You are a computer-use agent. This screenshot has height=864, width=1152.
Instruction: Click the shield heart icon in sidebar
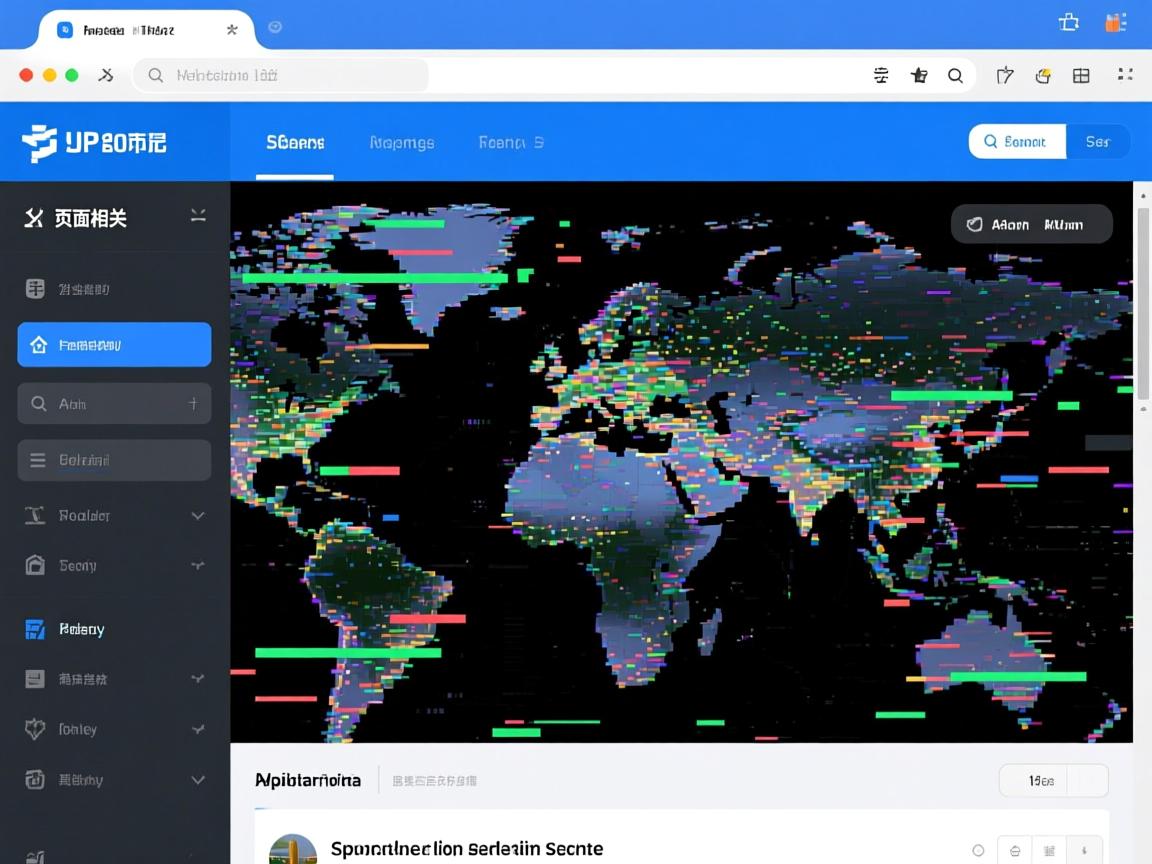pyautogui.click(x=35, y=729)
